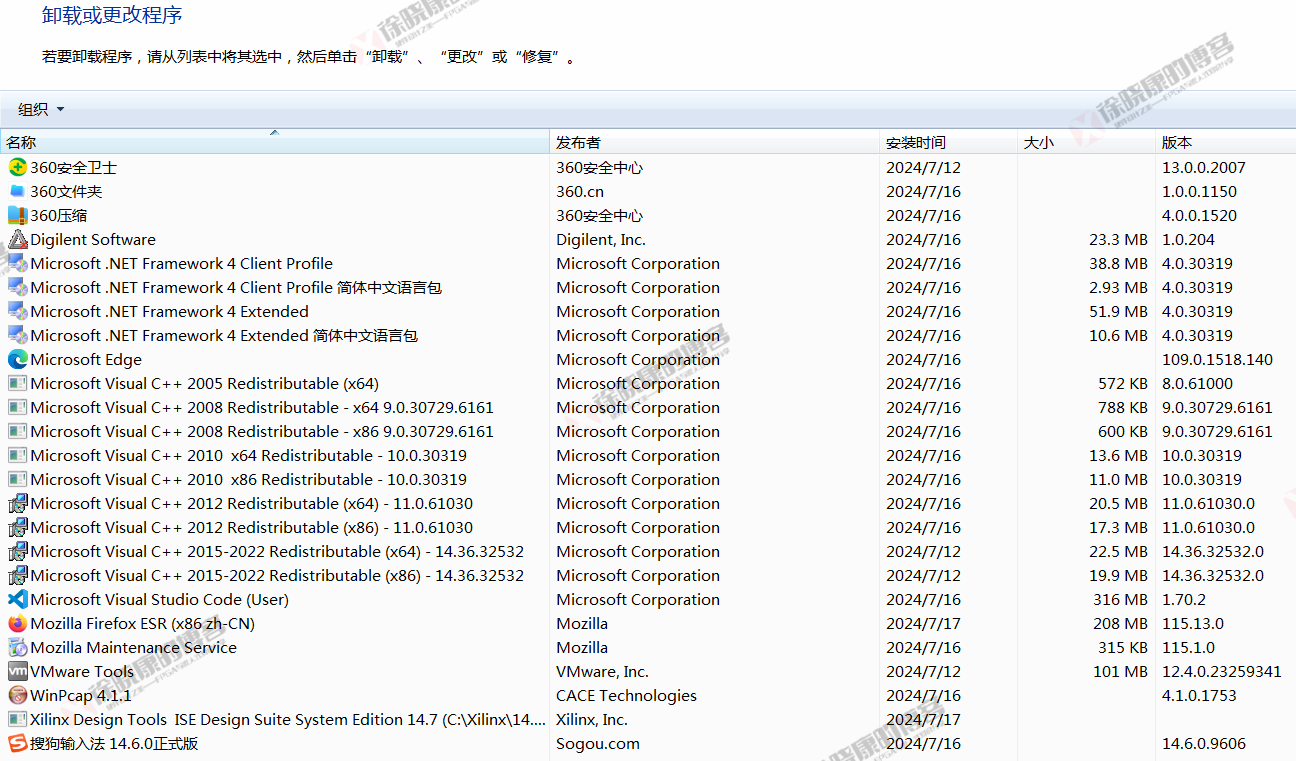Open the 组织 dropdown menu

point(41,109)
